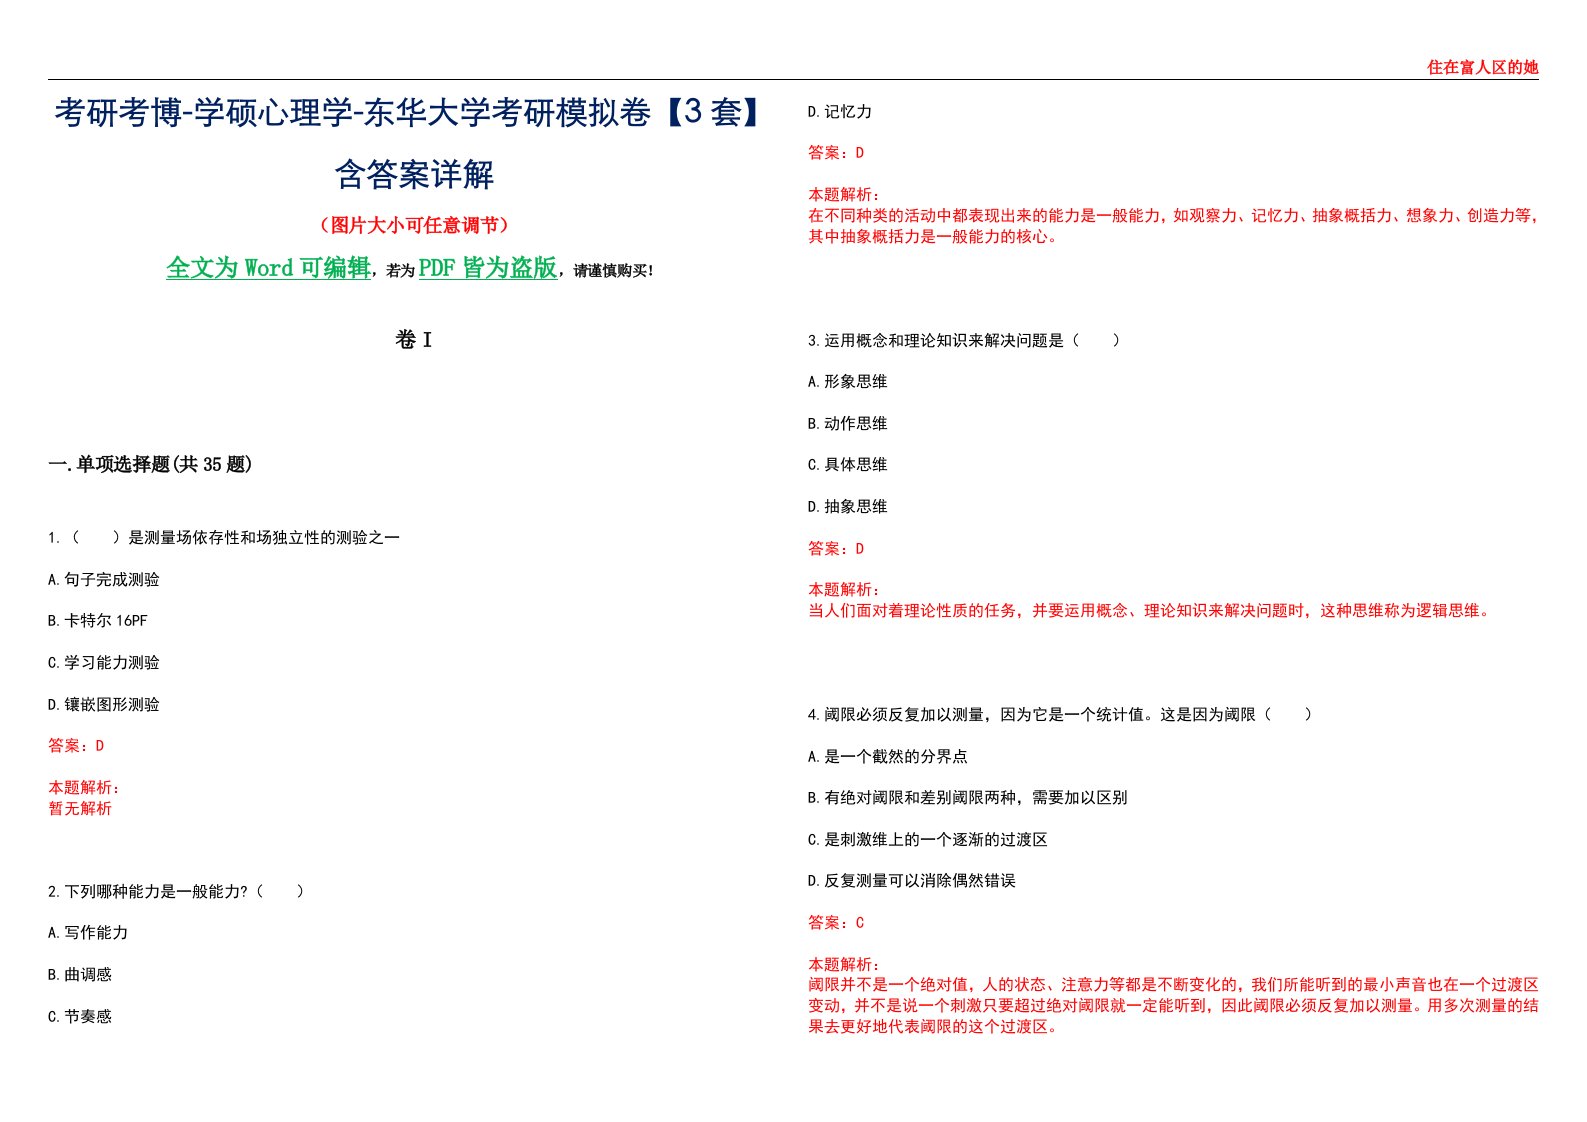Click the green link 全文为 Word 可编辑
Image resolution: width=1587 pixels, height=1122 pixels.
coord(268,268)
